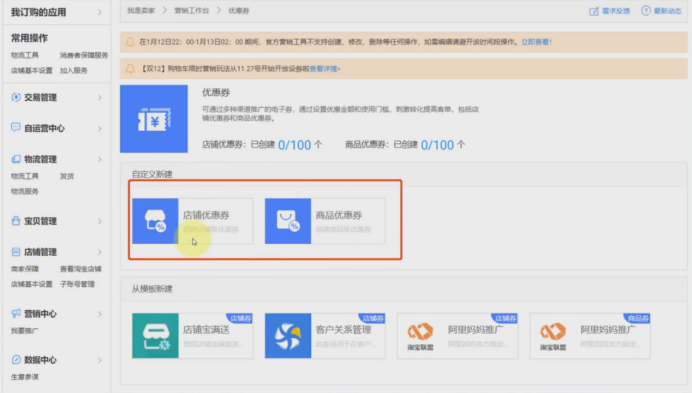Screen dimensions: 692x393
Task: Select 客户关系管理 template title
Action: (x=343, y=330)
